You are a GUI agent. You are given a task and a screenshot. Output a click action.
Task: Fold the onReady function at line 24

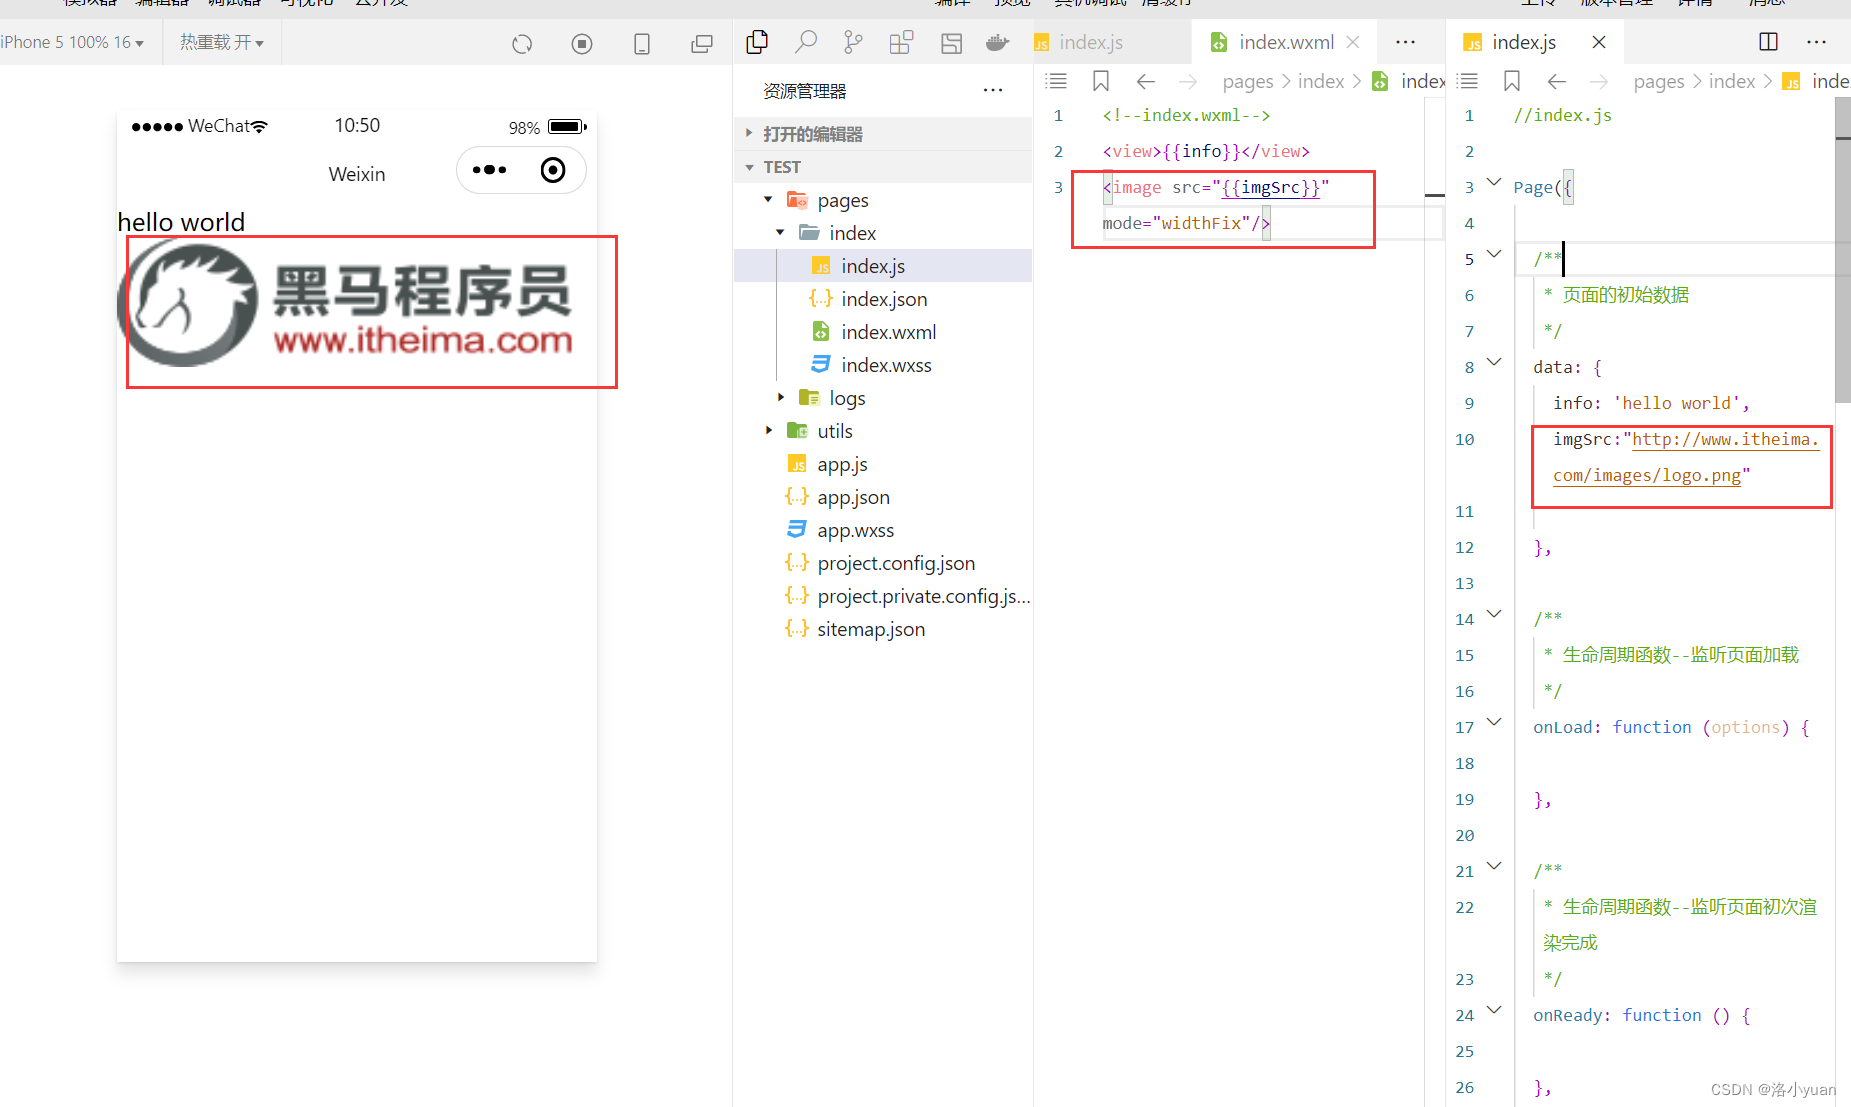pos(1494,1011)
